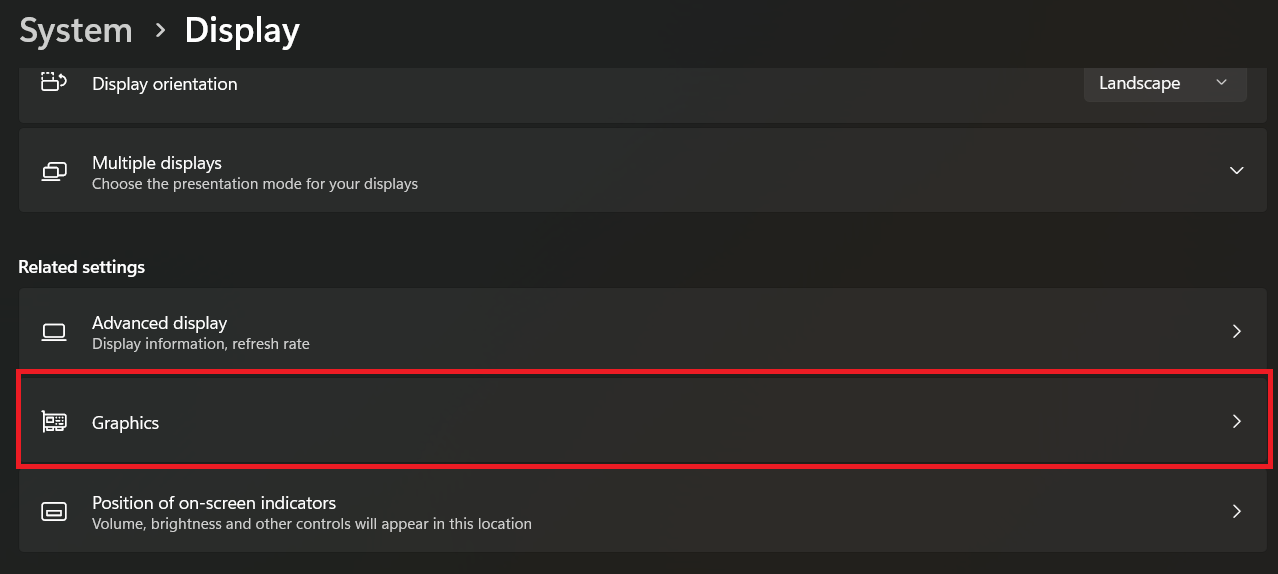Click the Display breadcrumb title

[242, 31]
